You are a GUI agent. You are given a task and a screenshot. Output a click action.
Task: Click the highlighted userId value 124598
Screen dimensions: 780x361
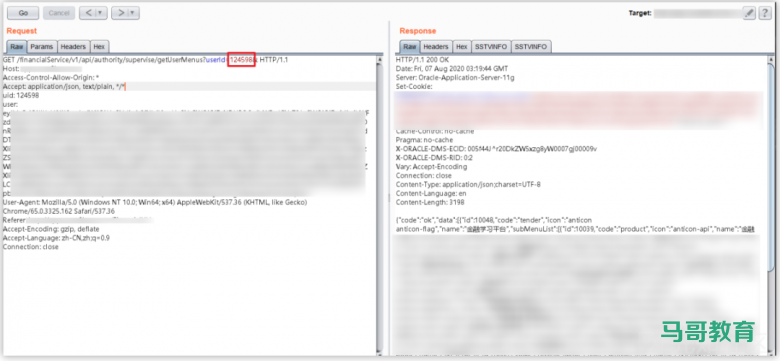tap(241, 60)
